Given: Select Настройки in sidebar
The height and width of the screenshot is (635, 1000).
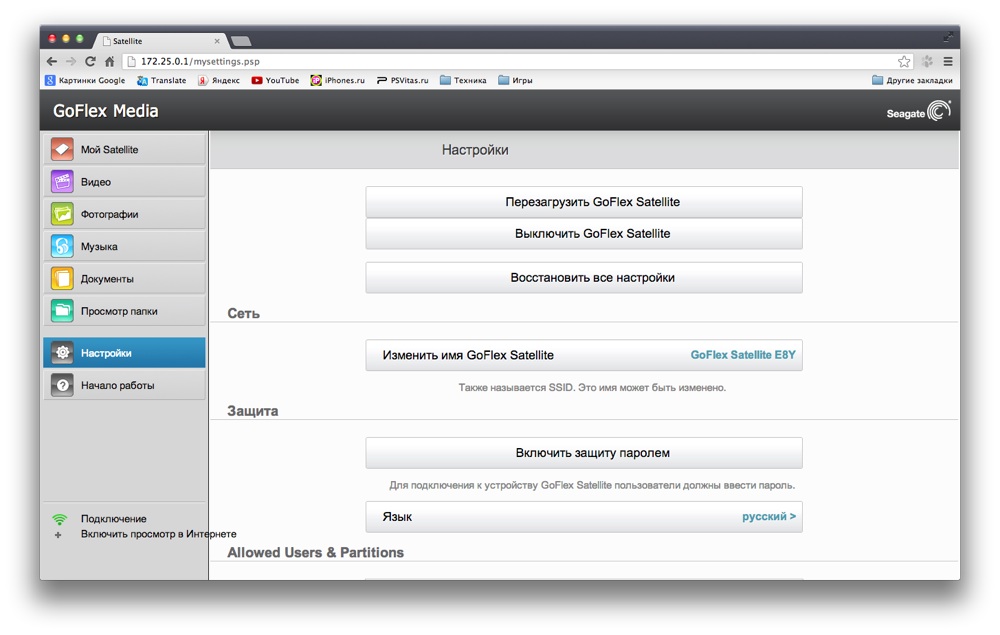Looking at the screenshot, I should pos(124,353).
